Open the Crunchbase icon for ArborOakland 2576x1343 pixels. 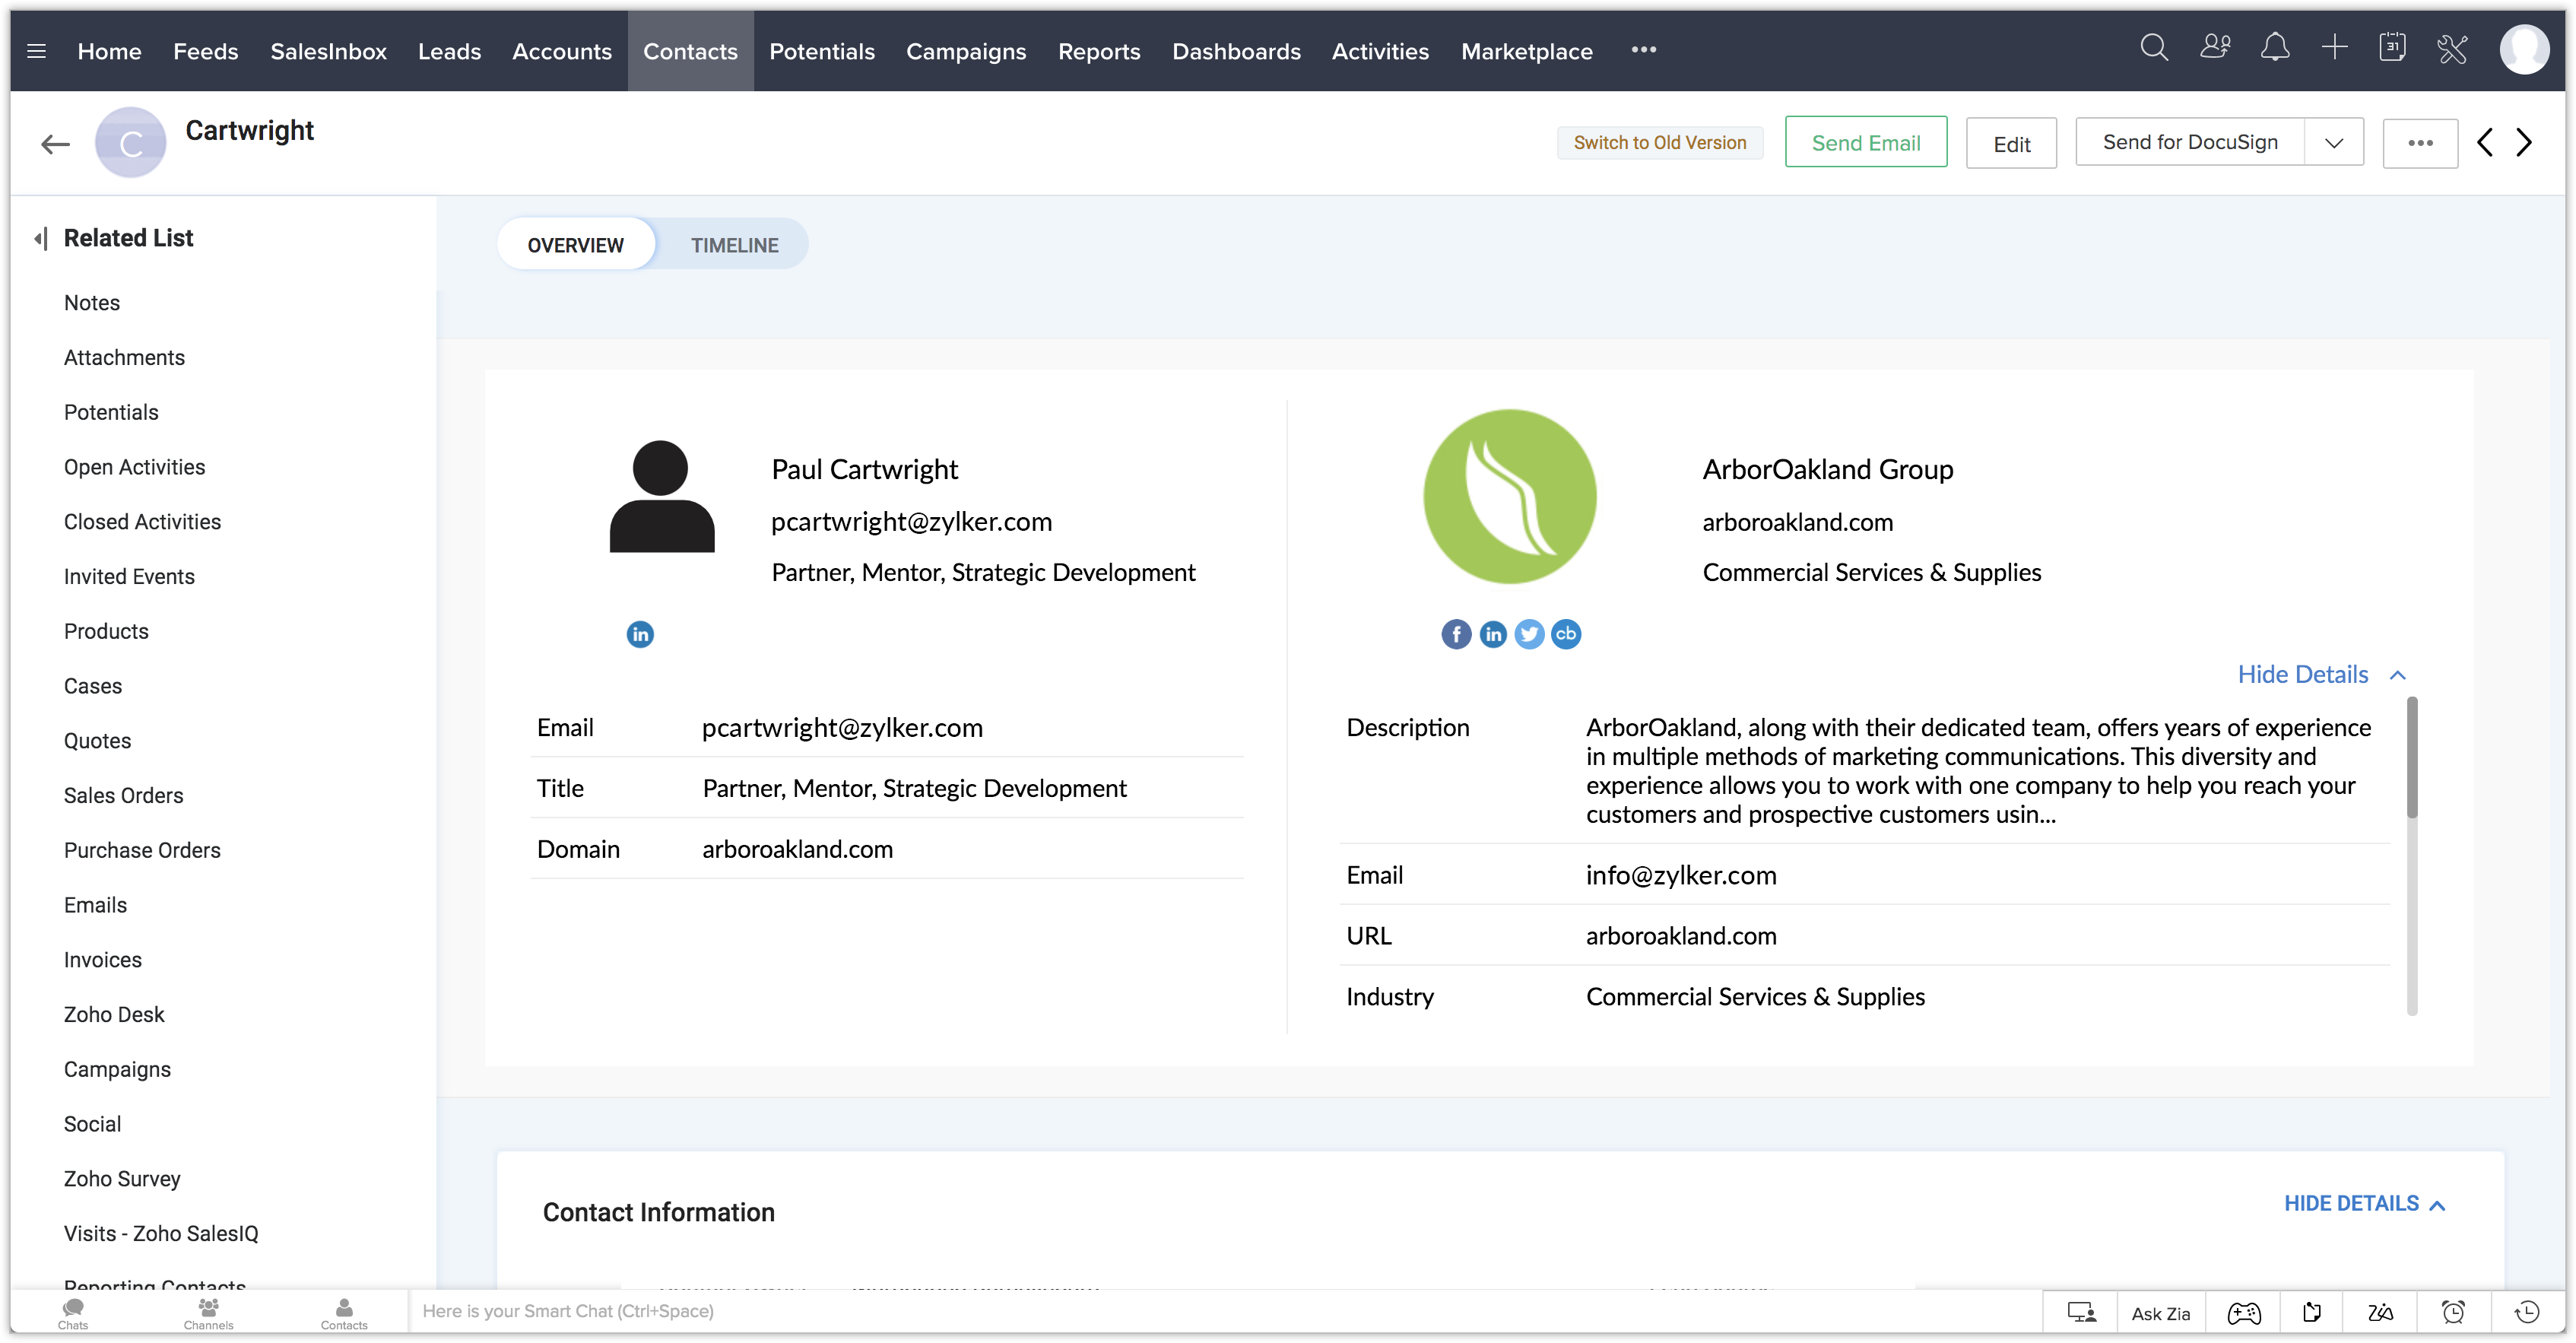pos(1565,634)
